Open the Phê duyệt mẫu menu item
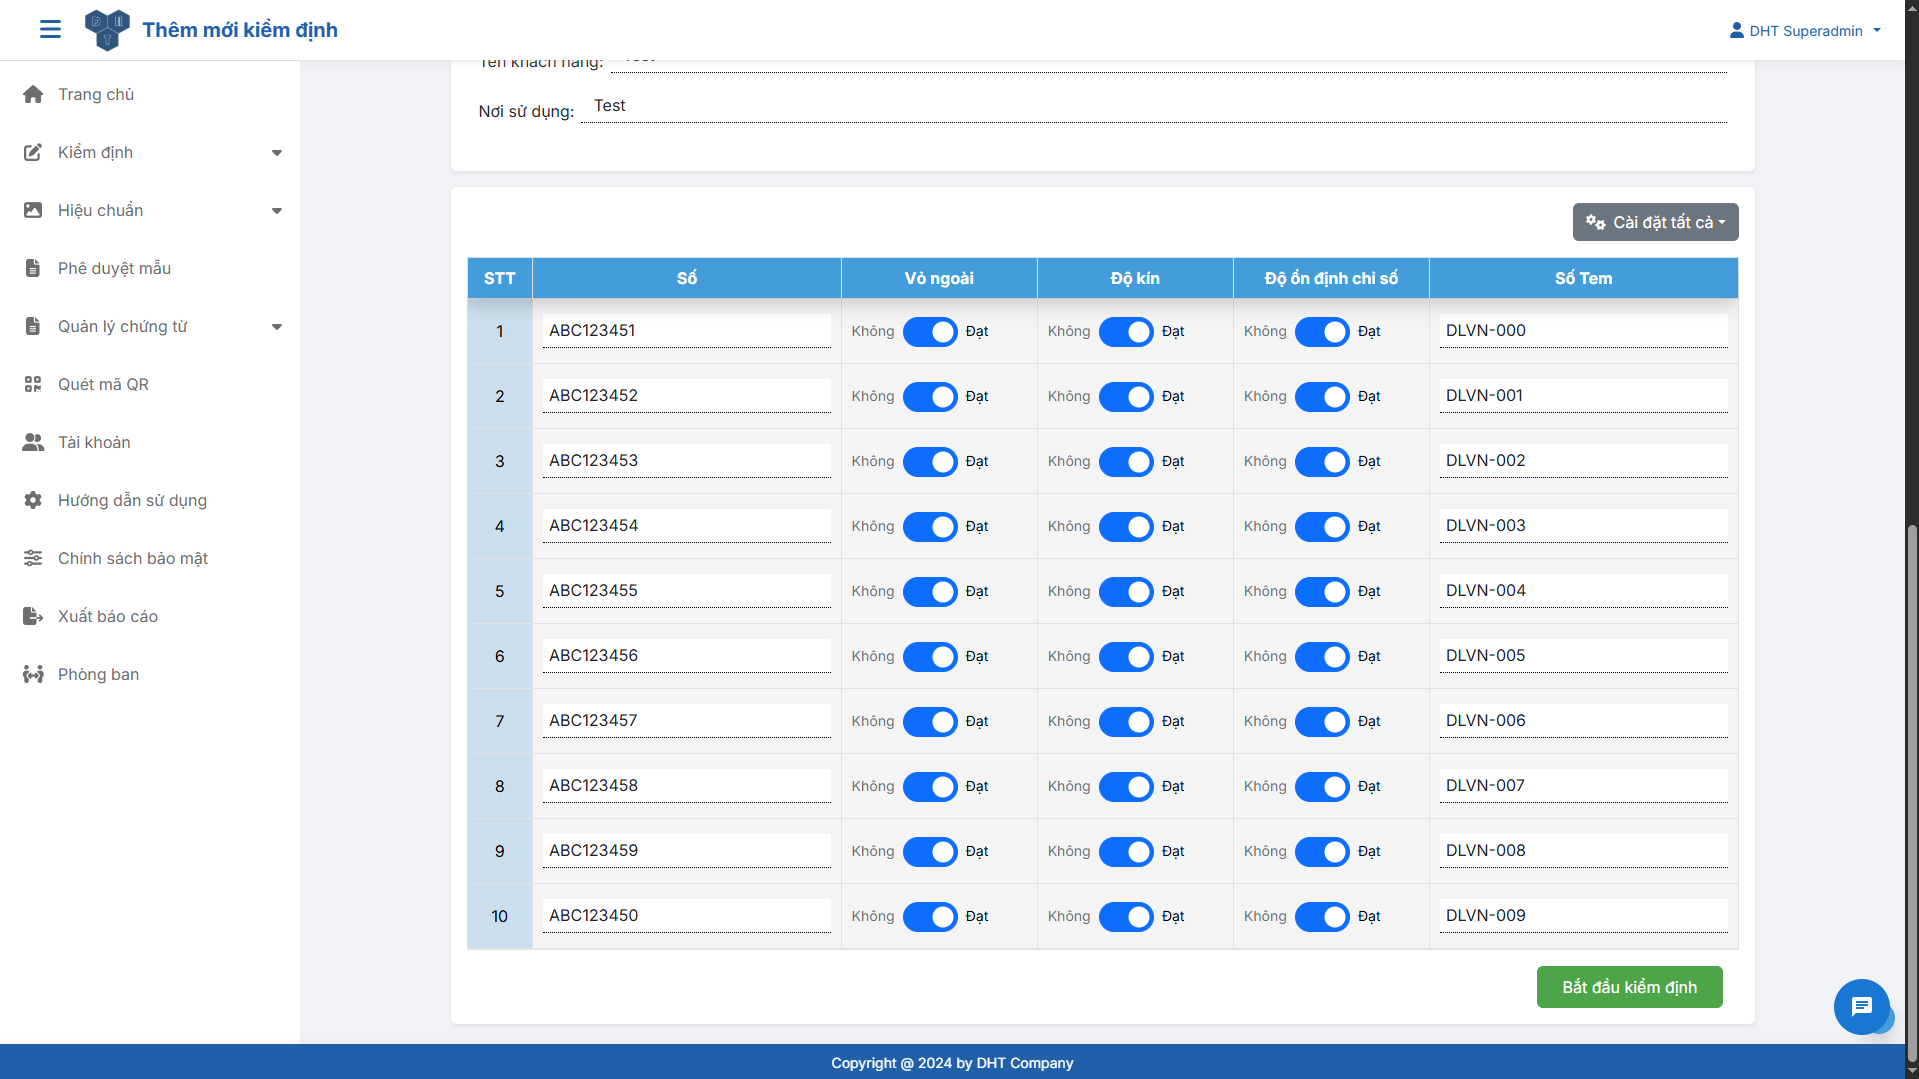Screen dimensions: 1919x1079 coord(114,268)
